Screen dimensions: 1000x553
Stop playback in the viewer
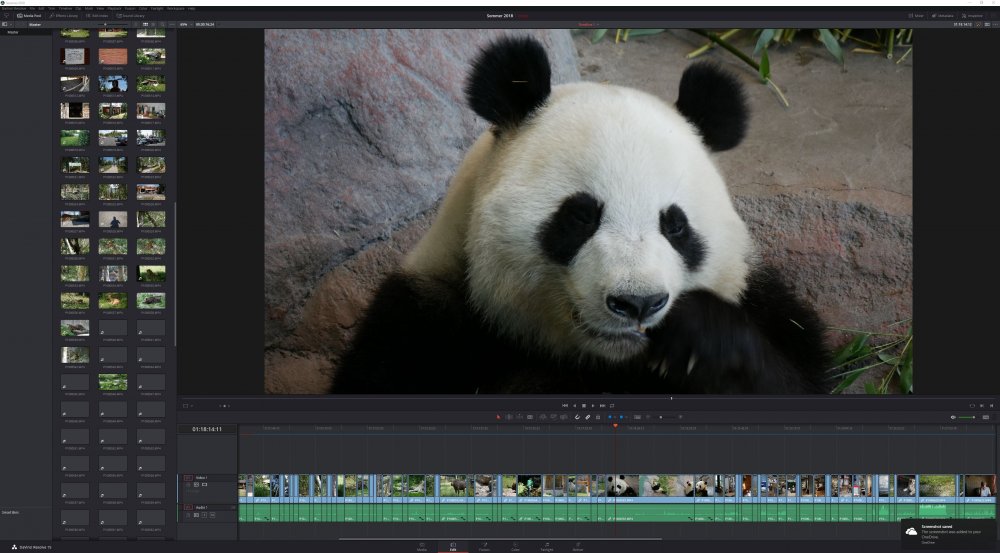[584, 406]
